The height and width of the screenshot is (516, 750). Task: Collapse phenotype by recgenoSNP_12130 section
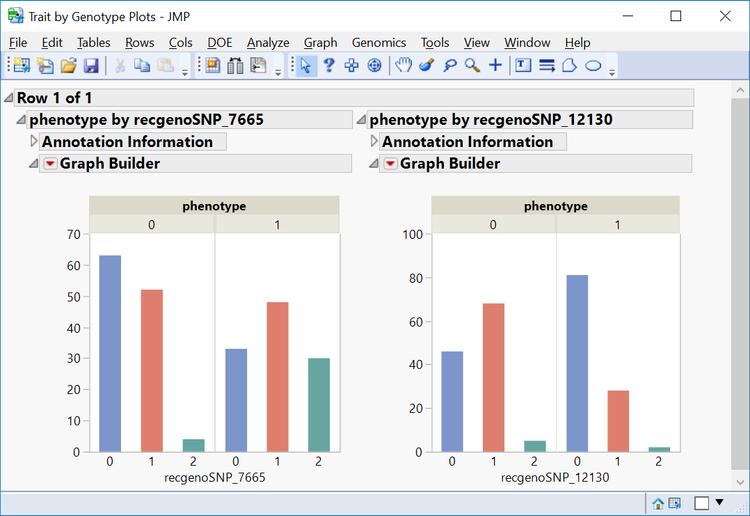click(362, 120)
